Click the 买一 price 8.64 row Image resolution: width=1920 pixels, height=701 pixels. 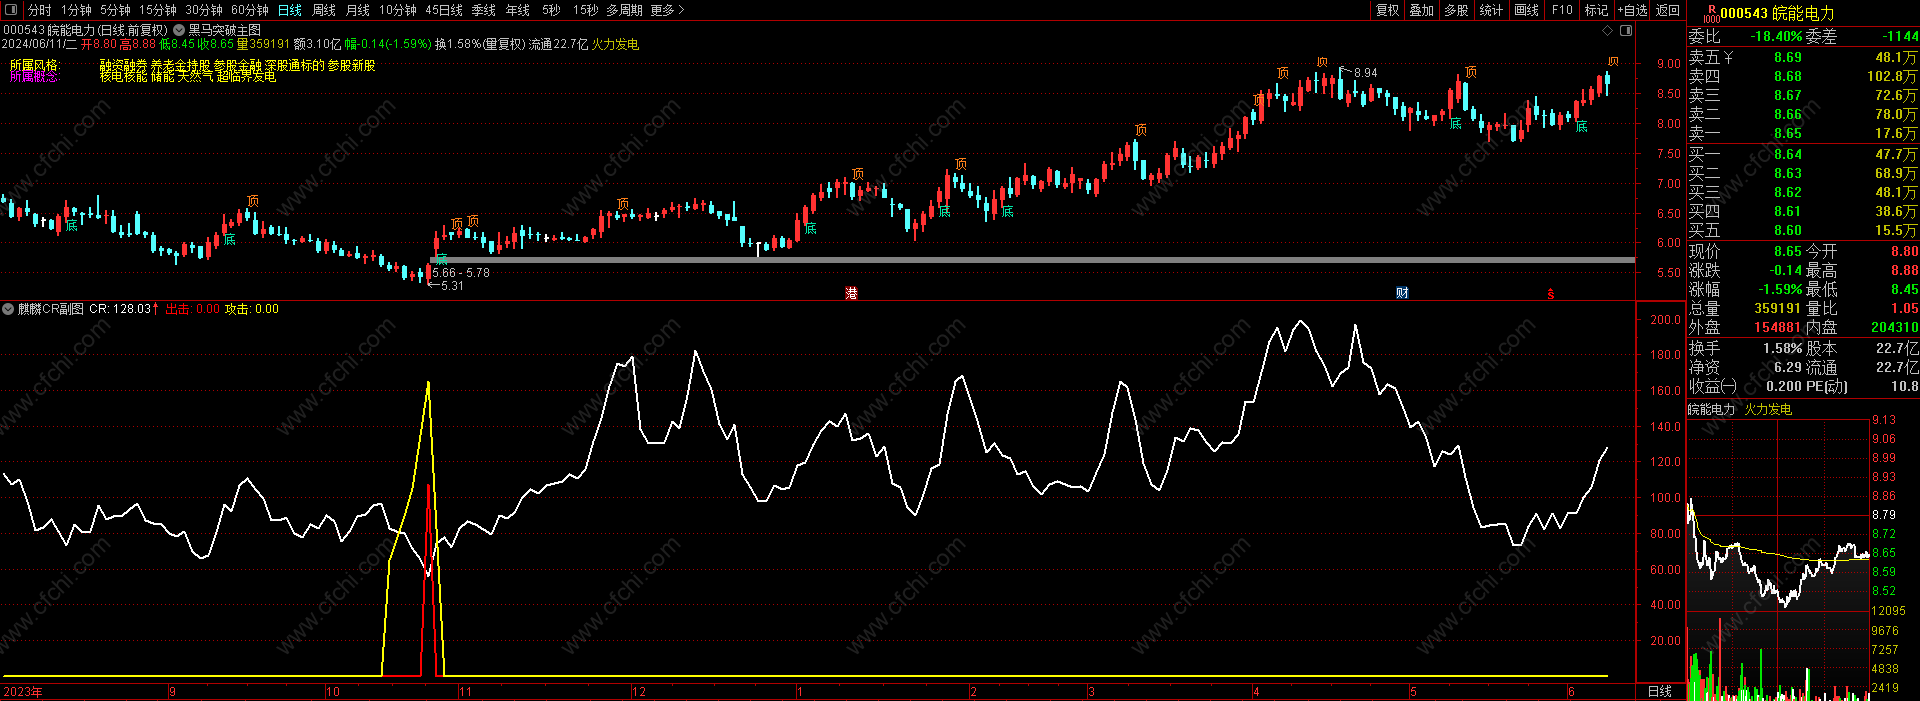(x=1803, y=154)
